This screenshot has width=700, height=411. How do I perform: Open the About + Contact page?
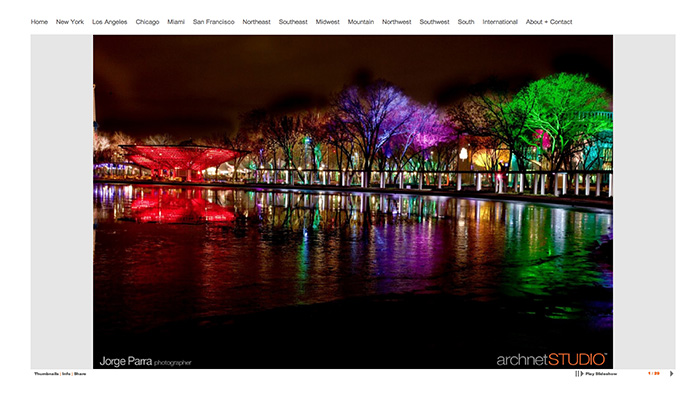(549, 21)
